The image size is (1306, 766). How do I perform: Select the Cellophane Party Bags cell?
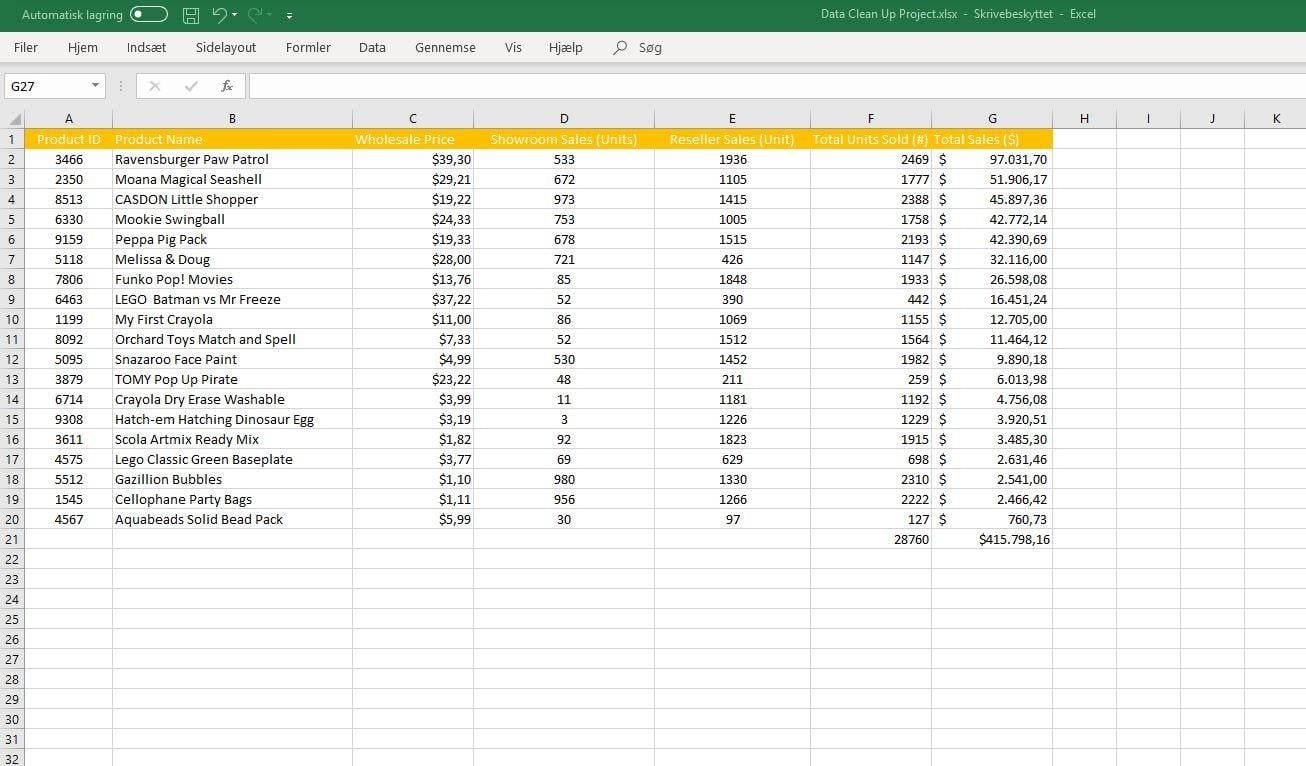[x=232, y=499]
